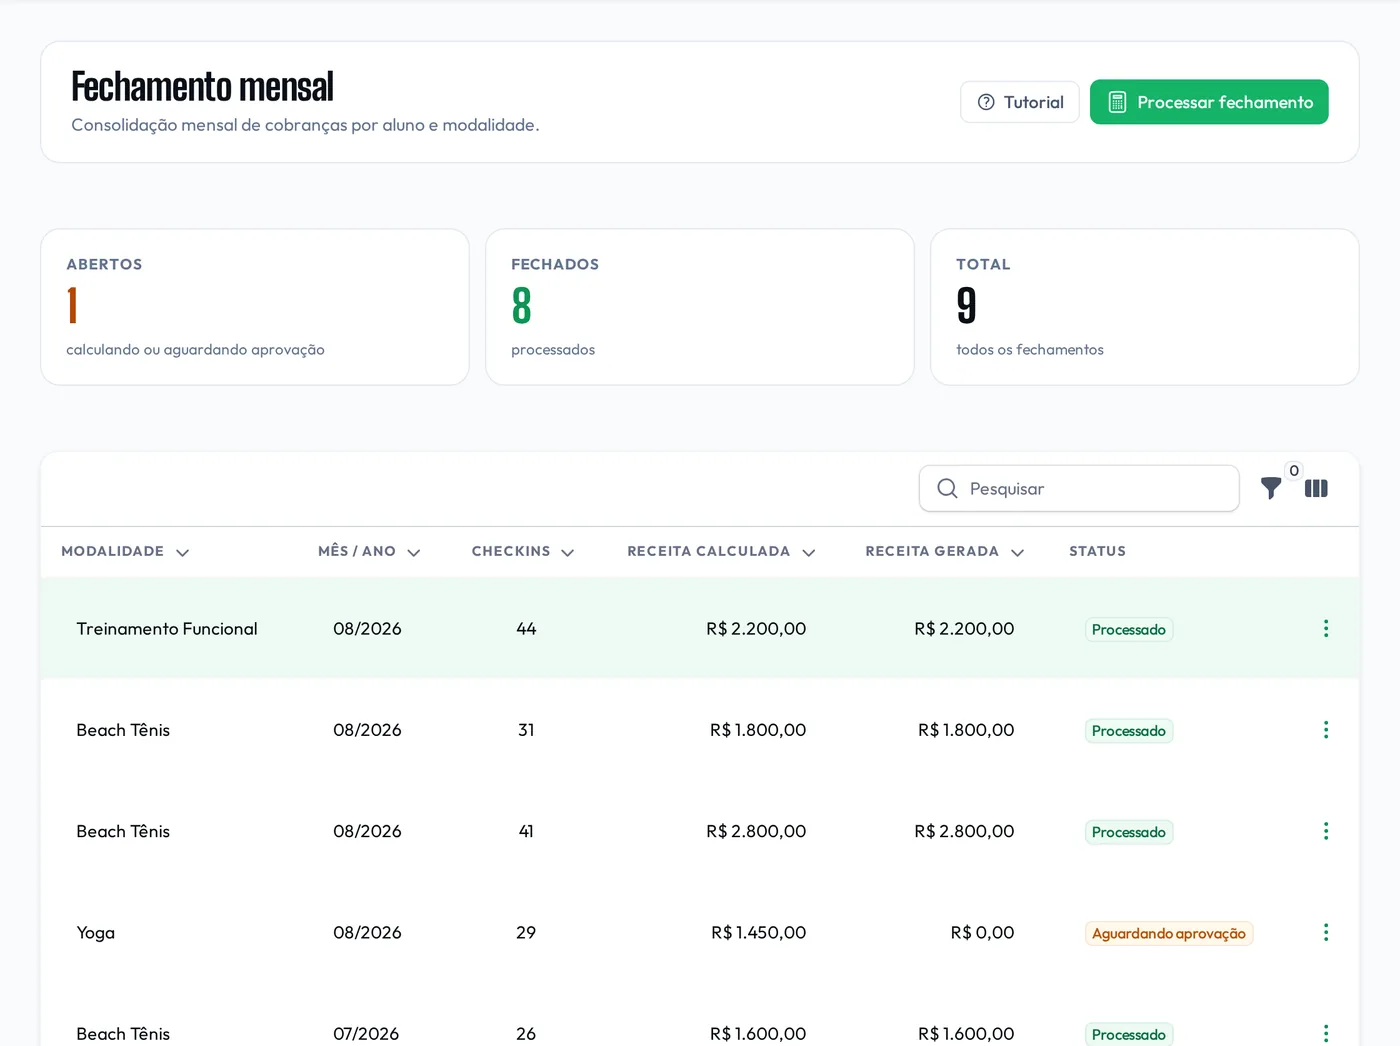The height and width of the screenshot is (1046, 1400).
Task: Click Processado badge for Treinamento Funcional
Action: (1129, 629)
